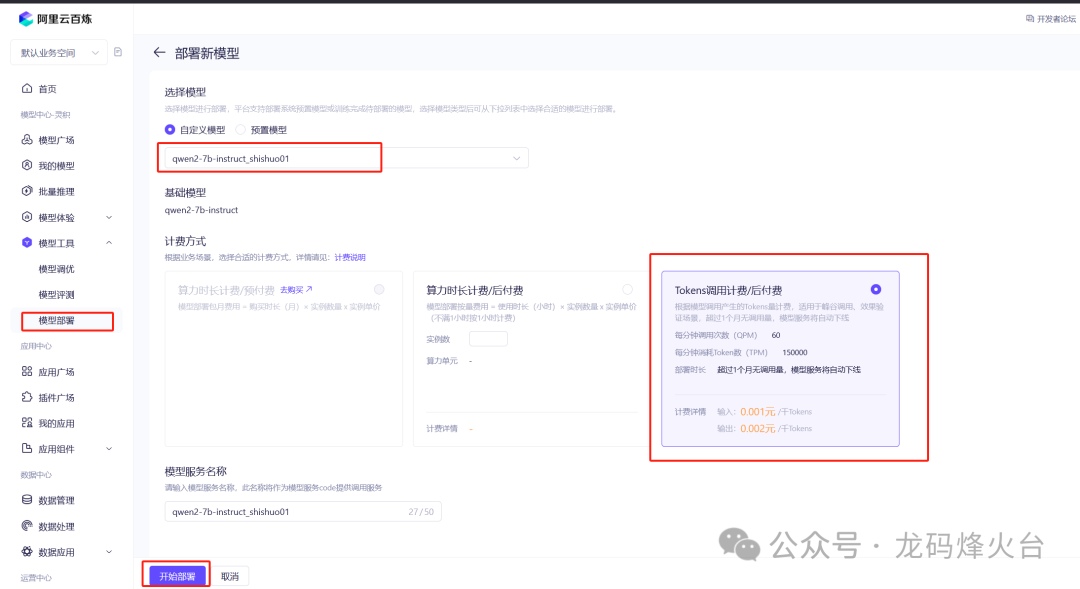Click the 开发者论坛 link text
Screen dimensions: 1080x589
1056,19
